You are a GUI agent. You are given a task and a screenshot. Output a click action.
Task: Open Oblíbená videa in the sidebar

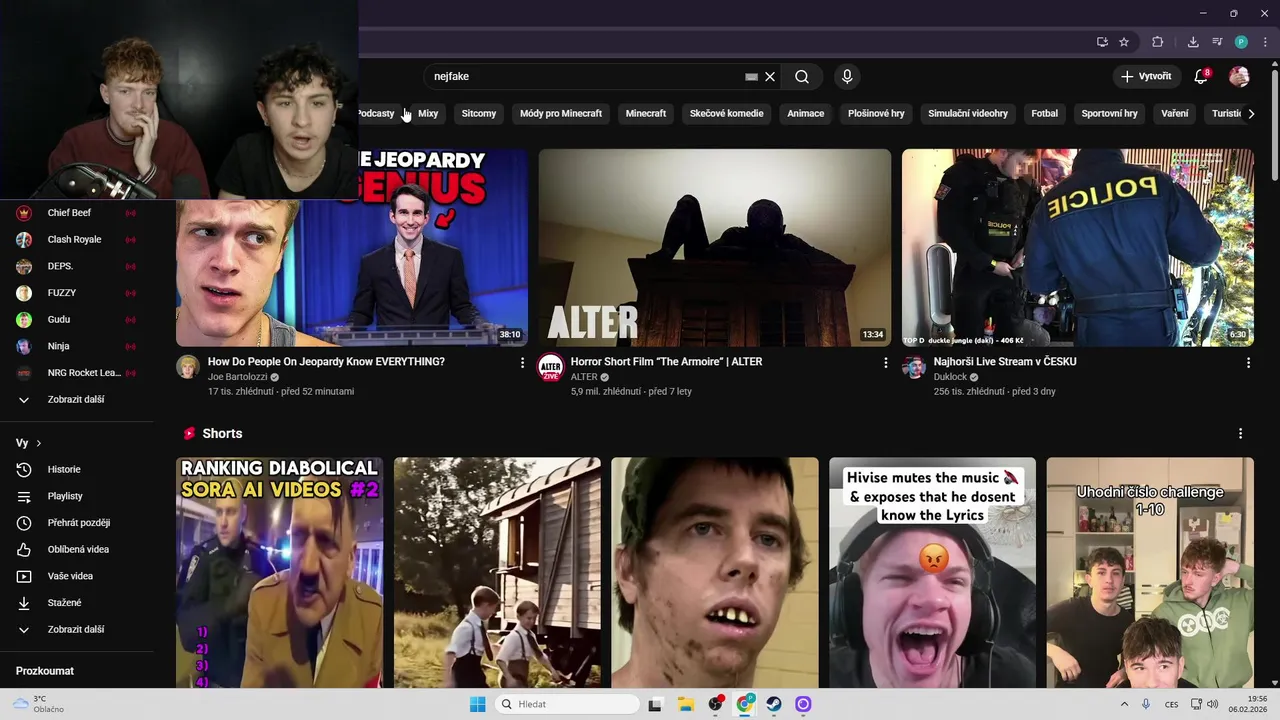point(77,549)
